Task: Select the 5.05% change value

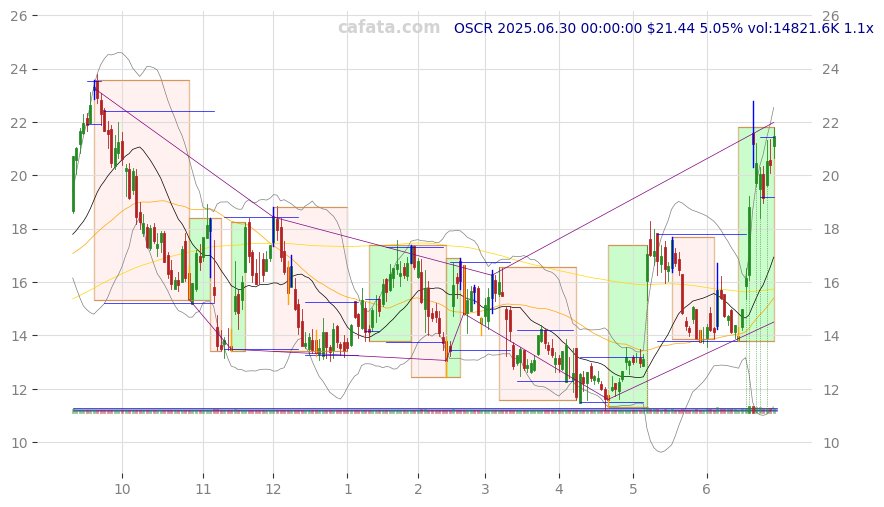Action: click(721, 28)
